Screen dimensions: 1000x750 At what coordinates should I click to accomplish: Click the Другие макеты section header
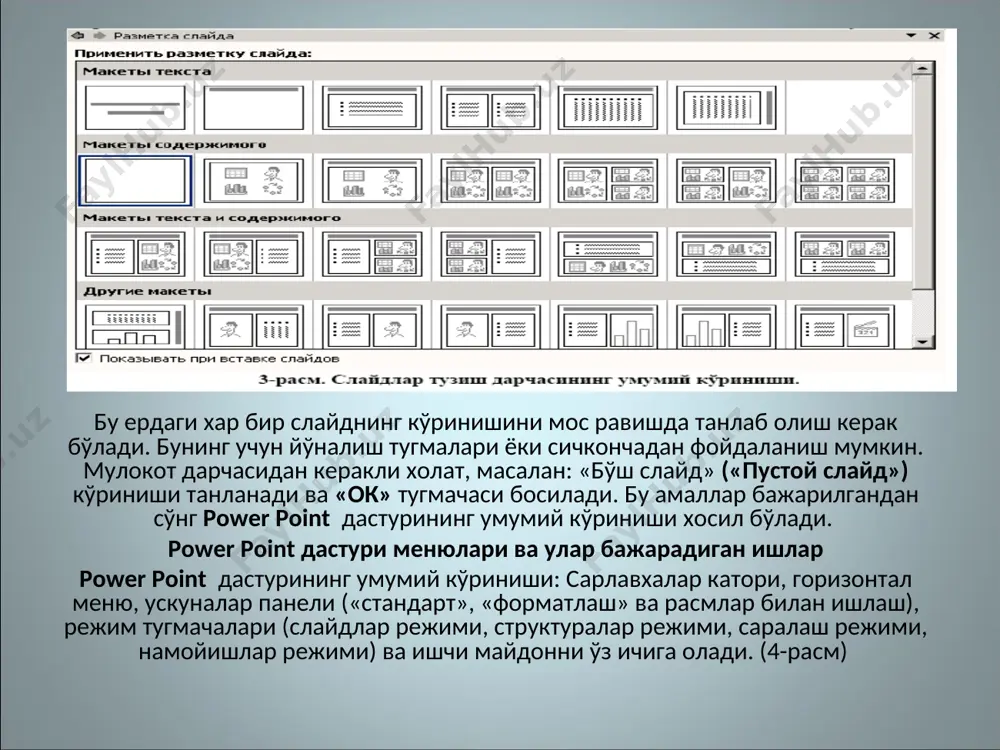click(147, 291)
